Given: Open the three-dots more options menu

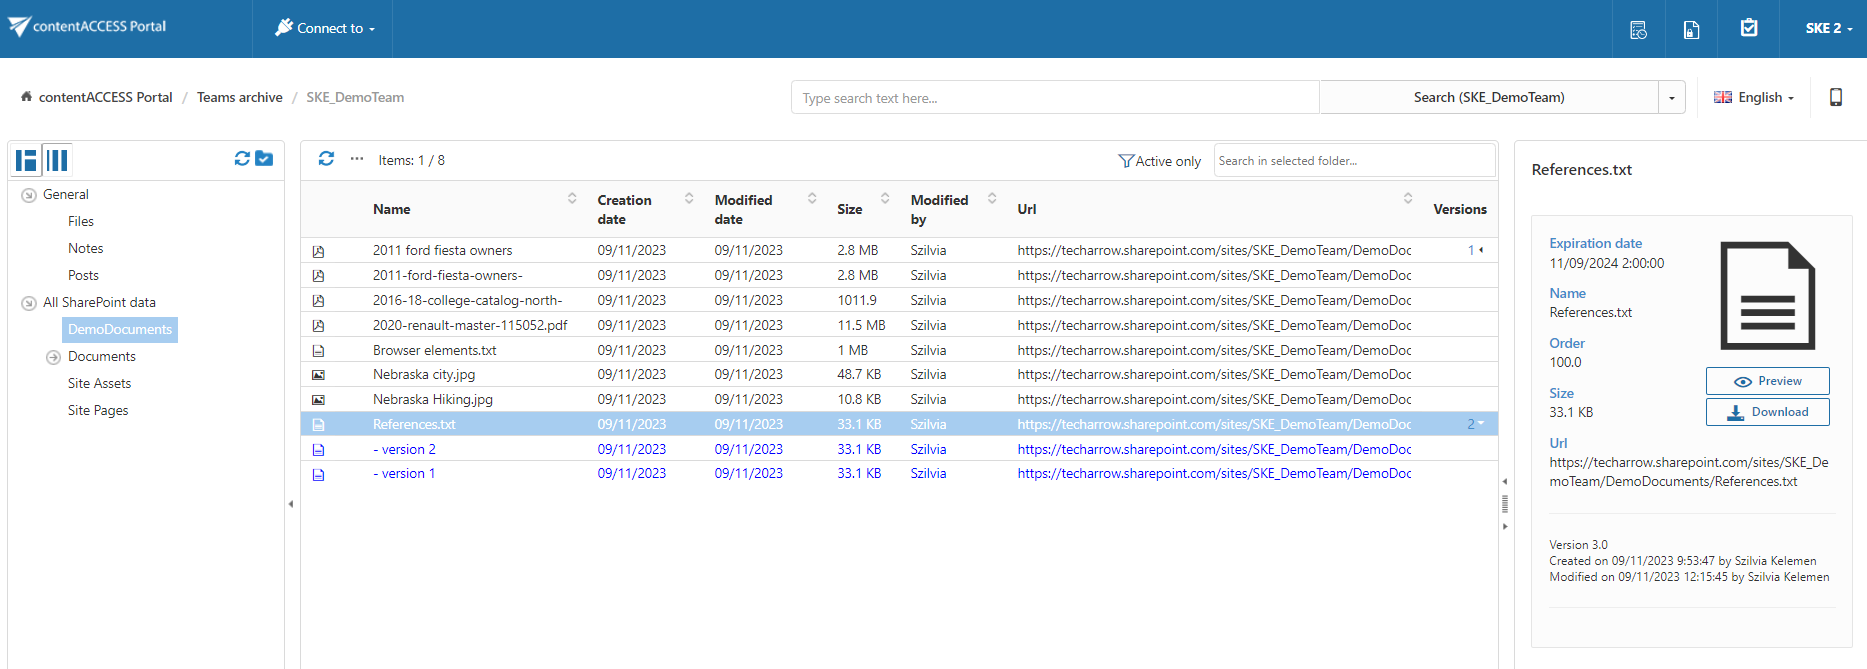Looking at the screenshot, I should click(357, 159).
